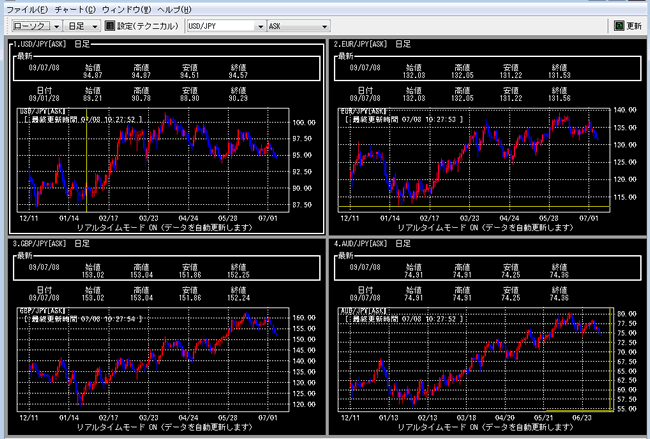Open the チャート(C) menu

[x=75, y=9]
